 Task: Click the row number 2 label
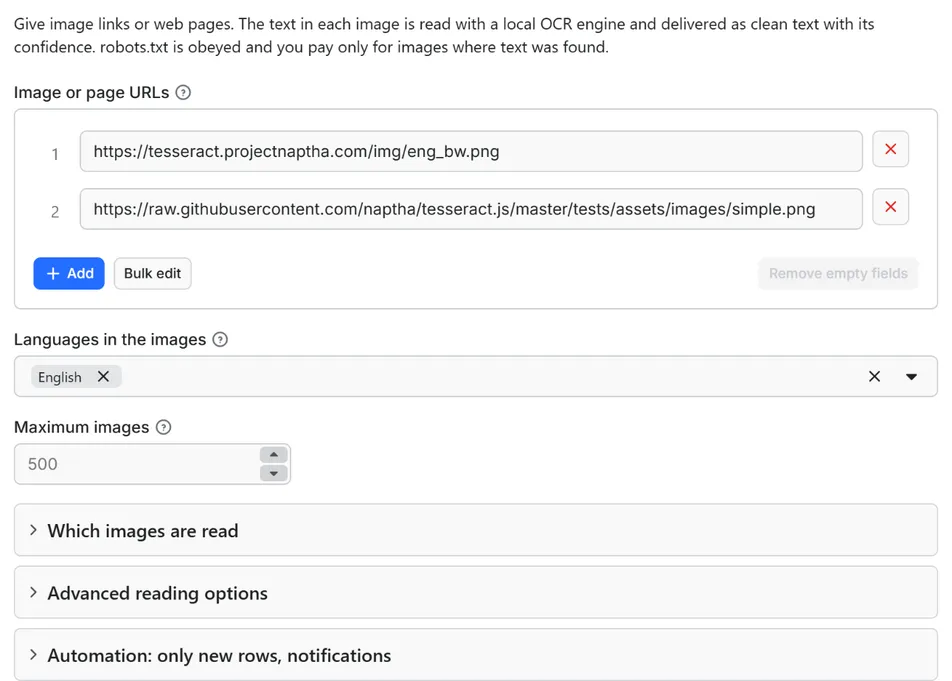[55, 212]
